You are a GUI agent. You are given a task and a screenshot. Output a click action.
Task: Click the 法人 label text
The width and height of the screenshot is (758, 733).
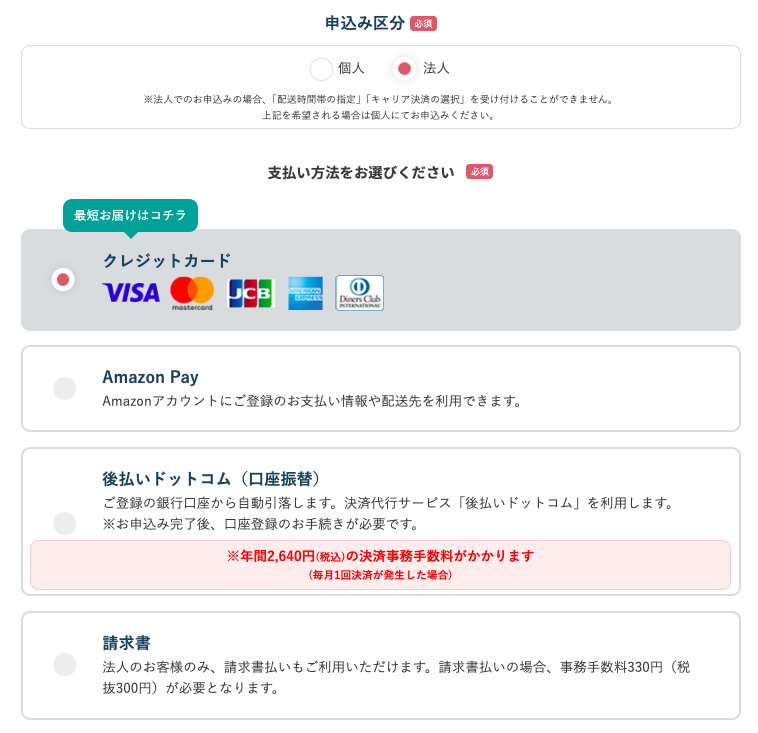tap(436, 69)
